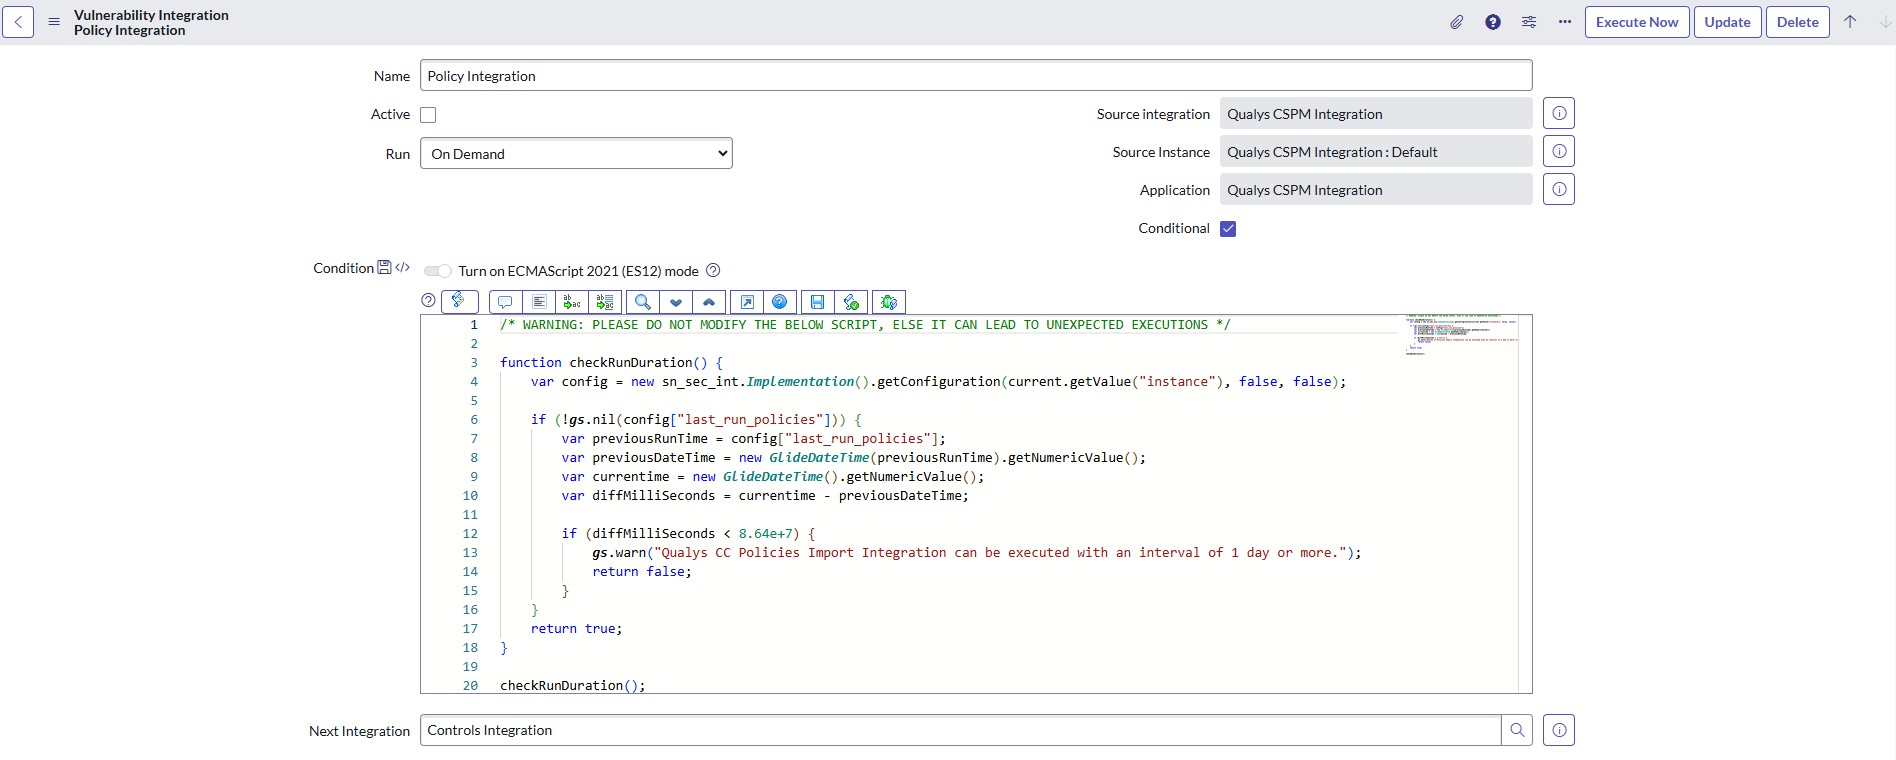The width and height of the screenshot is (1896, 760).
Task: Toggle the syntax editor macros icon
Action: click(x=459, y=301)
